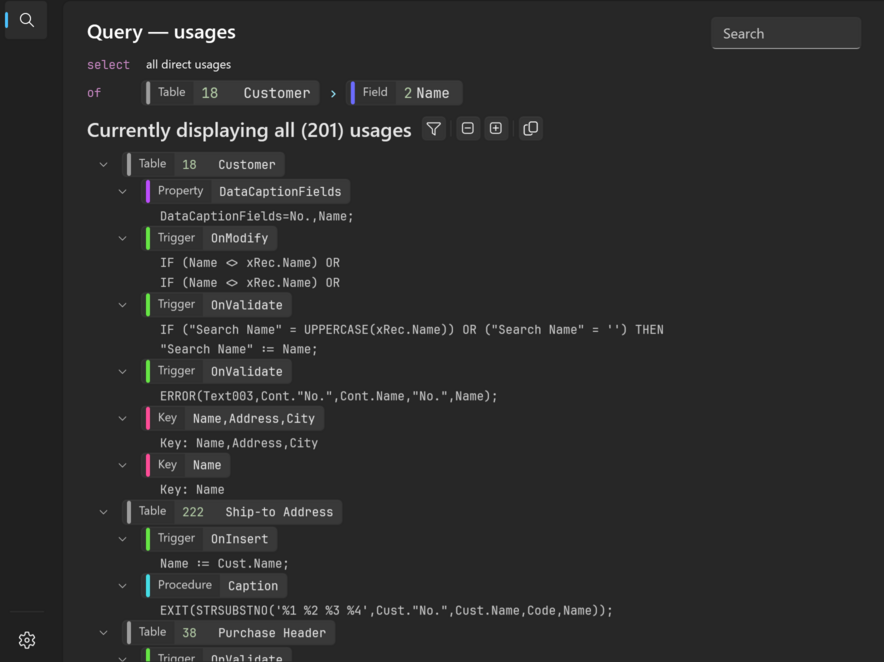Click the EXIT(STRSUBSTNO...) code line

pos(386,611)
